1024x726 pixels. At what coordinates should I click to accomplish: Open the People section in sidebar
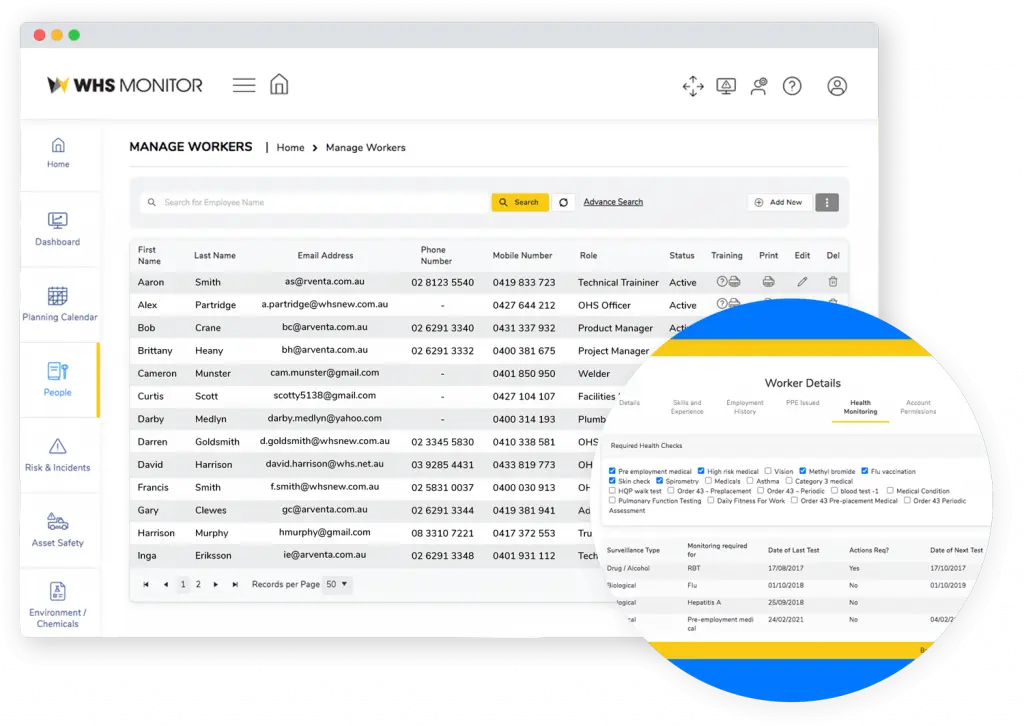pyautogui.click(x=57, y=380)
